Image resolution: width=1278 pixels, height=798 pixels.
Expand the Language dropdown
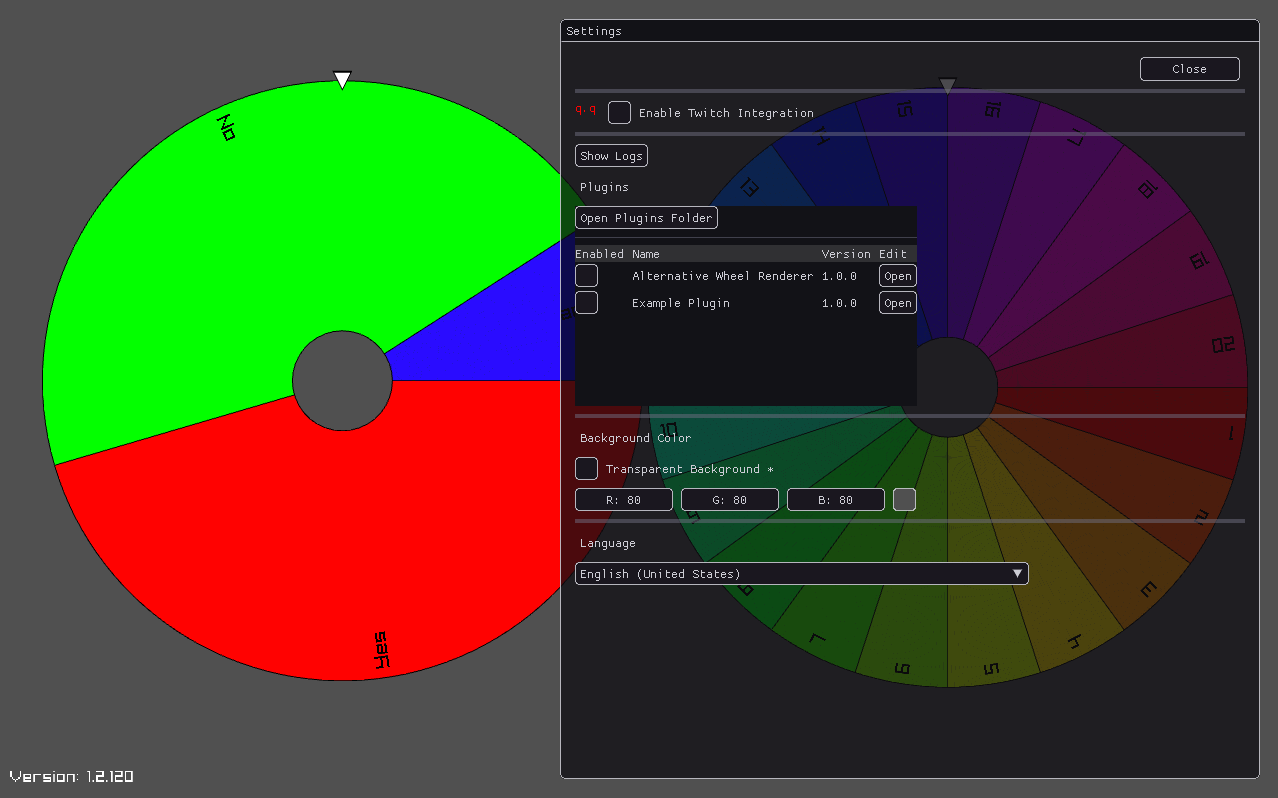pos(801,574)
